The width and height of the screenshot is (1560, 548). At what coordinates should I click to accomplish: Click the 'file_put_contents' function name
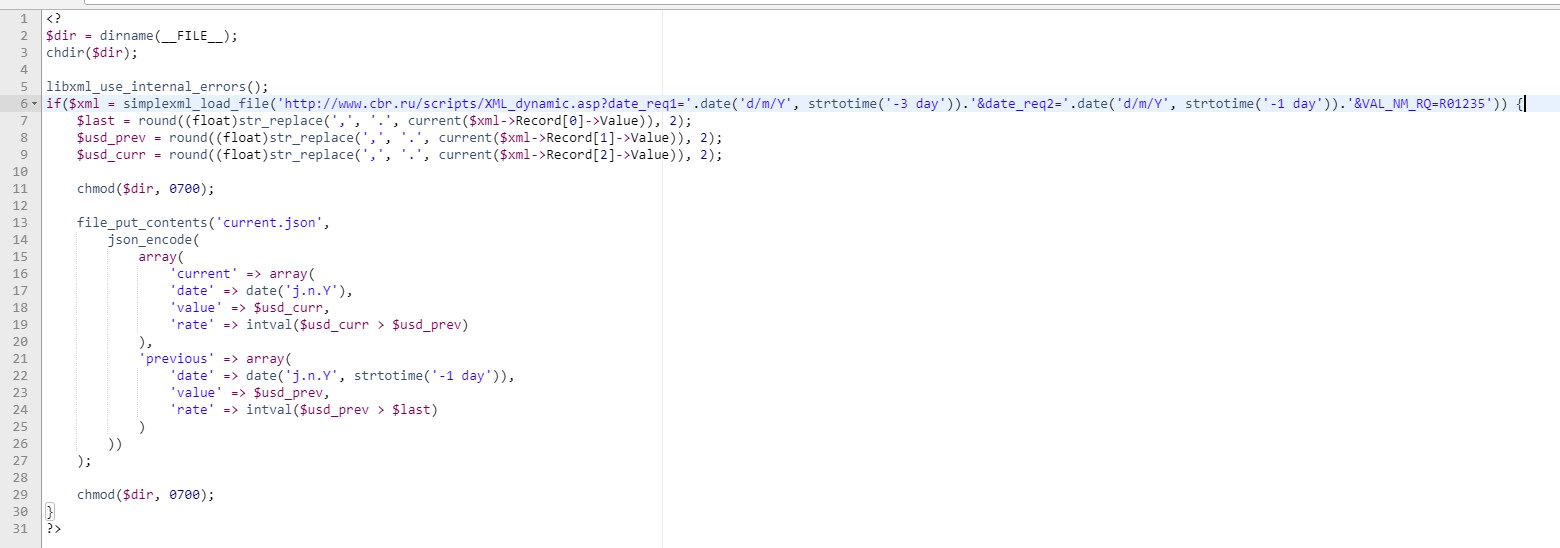142,222
